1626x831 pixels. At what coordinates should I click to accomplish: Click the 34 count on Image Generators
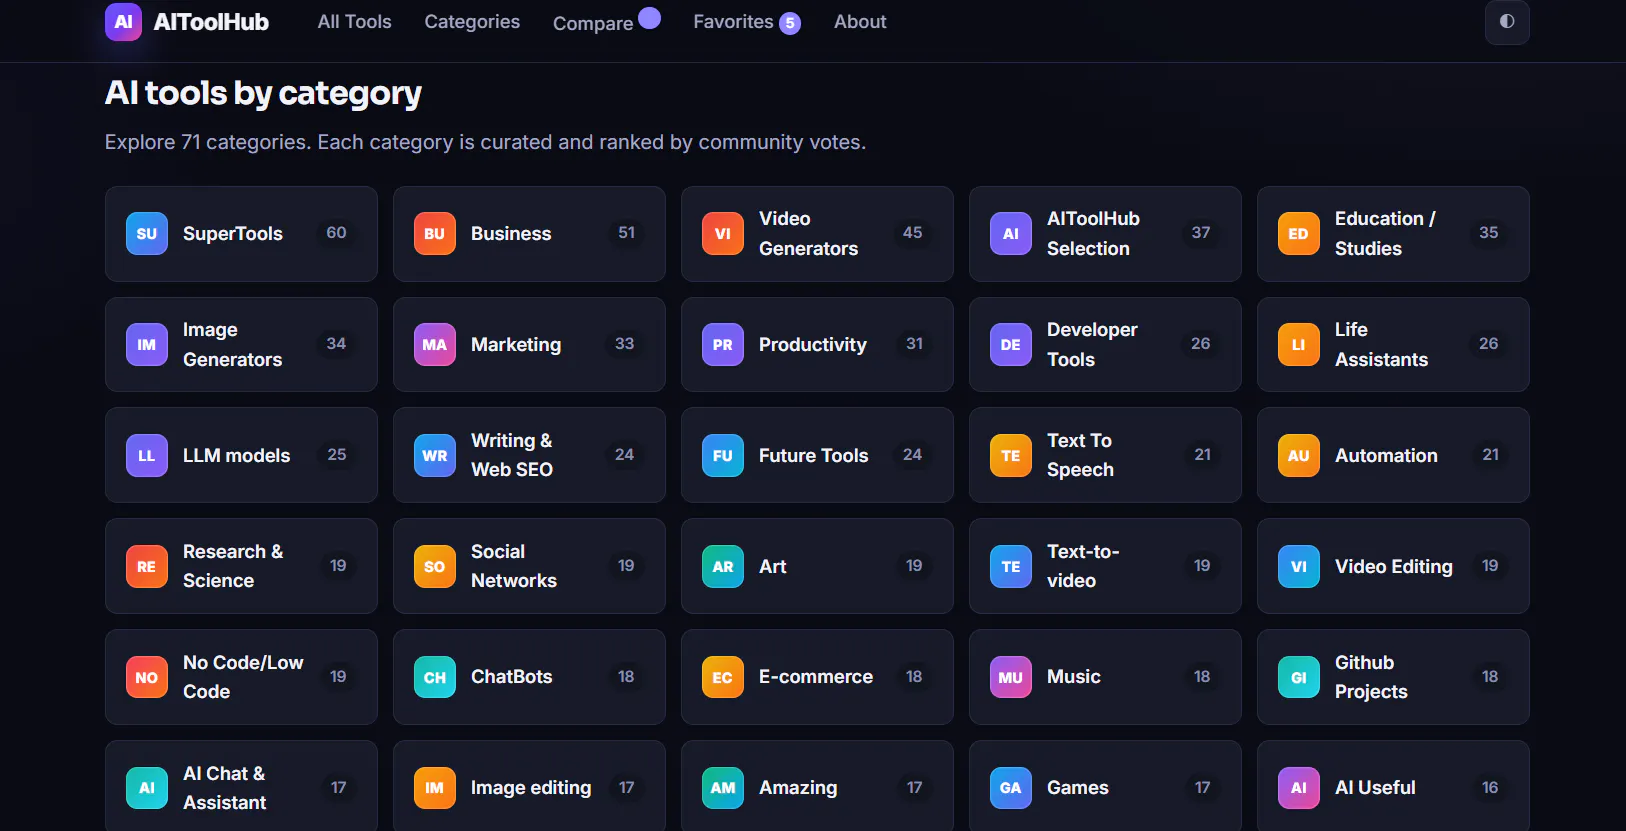click(x=336, y=344)
